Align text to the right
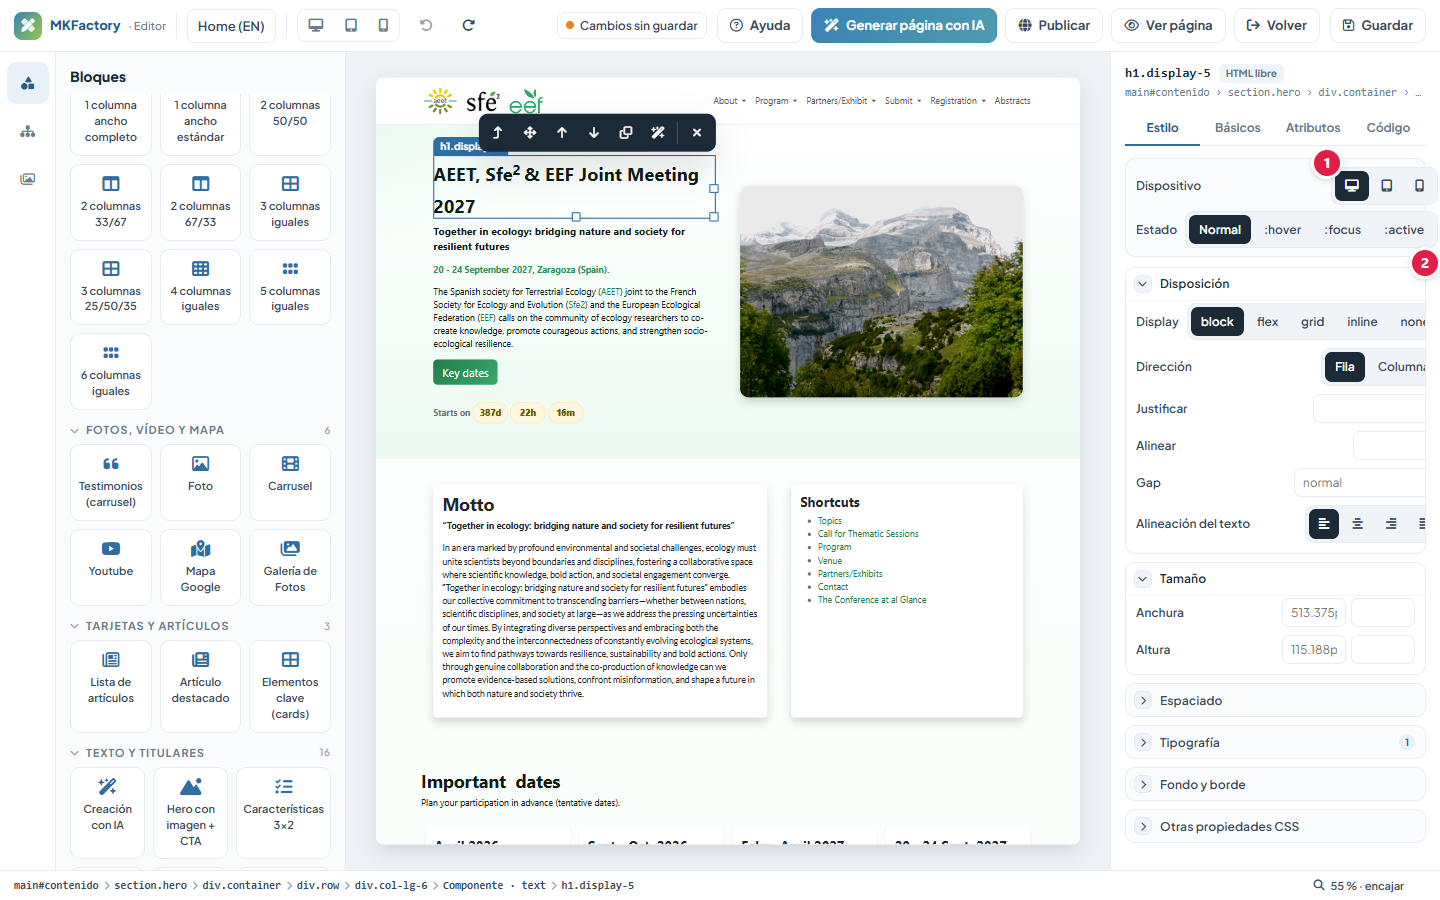 1391,524
